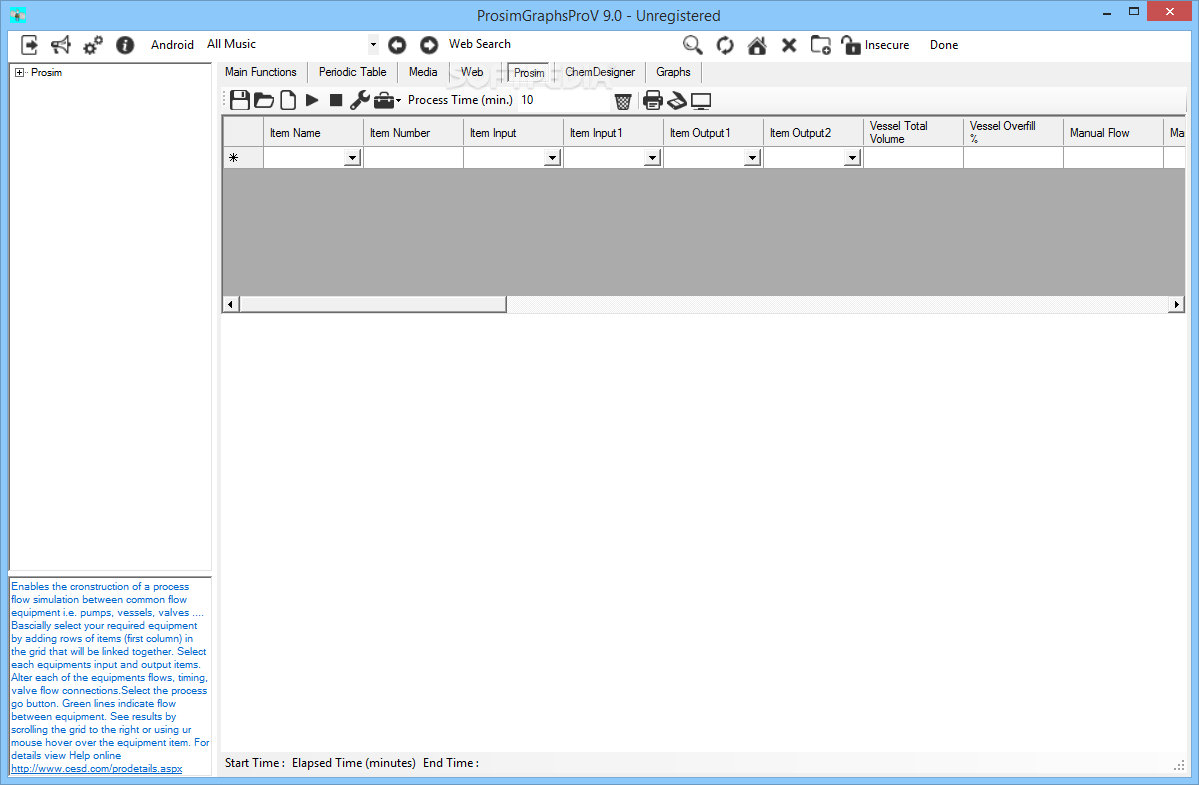Open the Graphs tab
1199x785 pixels.
click(x=673, y=72)
